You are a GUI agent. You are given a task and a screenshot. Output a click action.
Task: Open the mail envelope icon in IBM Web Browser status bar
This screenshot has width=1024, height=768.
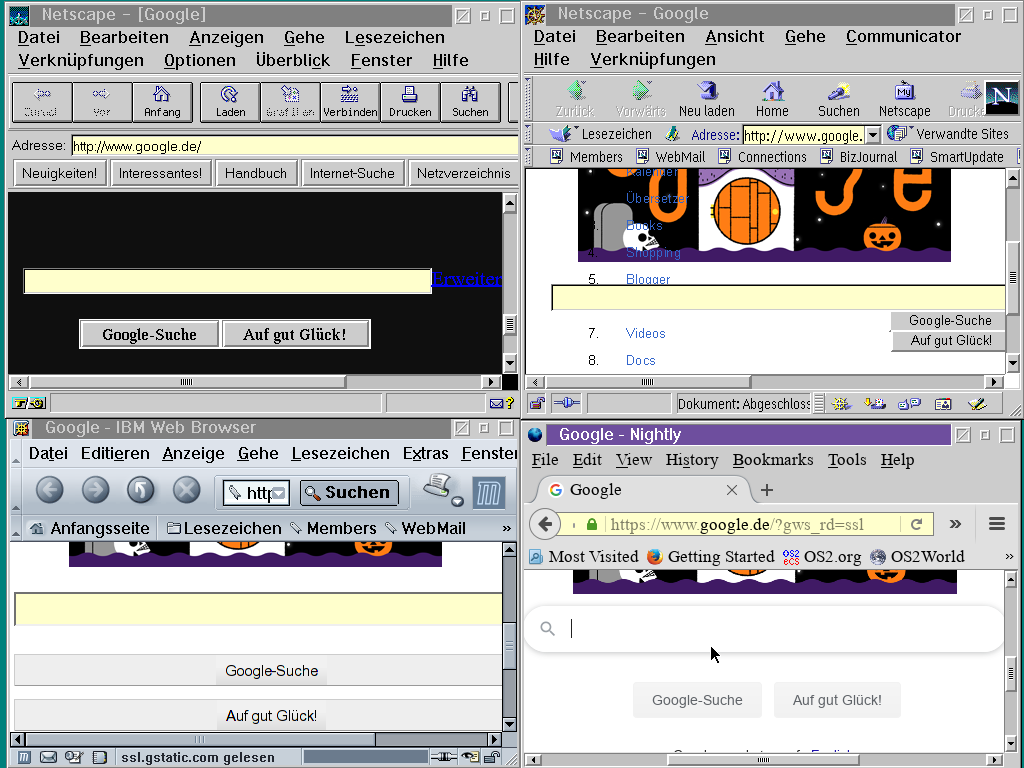click(48, 758)
